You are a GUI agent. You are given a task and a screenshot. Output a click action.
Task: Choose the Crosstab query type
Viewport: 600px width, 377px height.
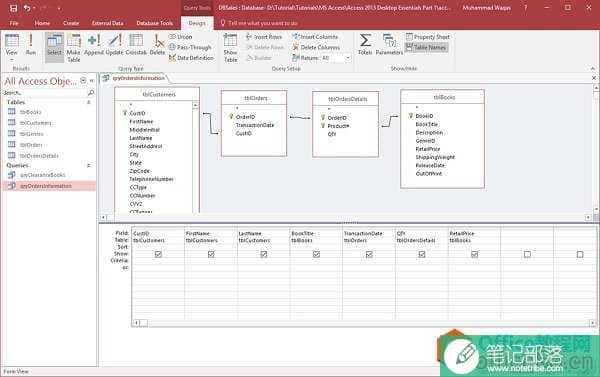[136, 44]
